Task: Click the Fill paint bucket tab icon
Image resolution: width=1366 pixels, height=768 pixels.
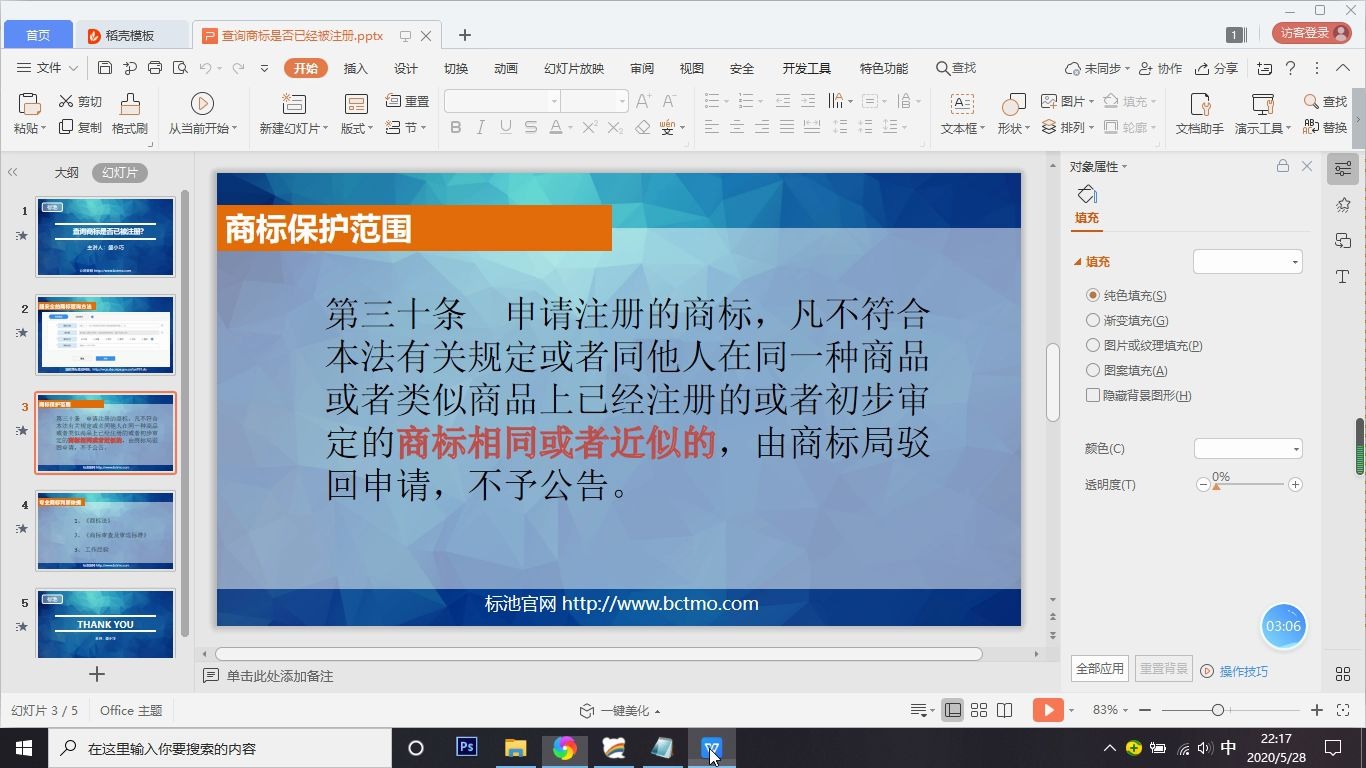Action: click(x=1087, y=194)
